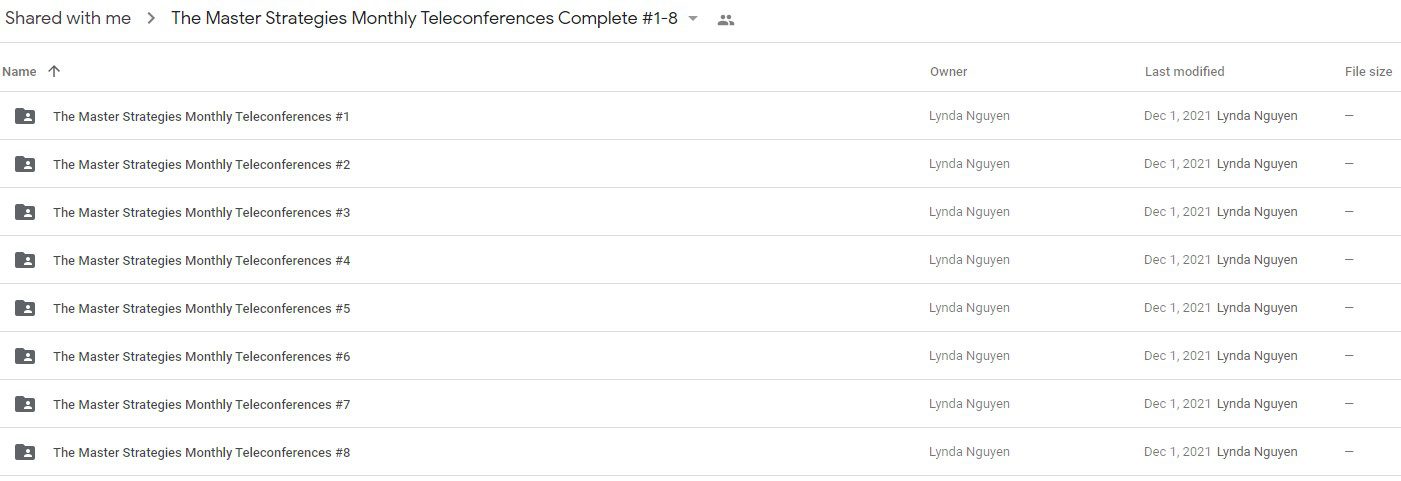The image size is (1401, 481).
Task: Select The Master Strategies Monthly Teleconferences #3 folder name
Action: tap(201, 212)
